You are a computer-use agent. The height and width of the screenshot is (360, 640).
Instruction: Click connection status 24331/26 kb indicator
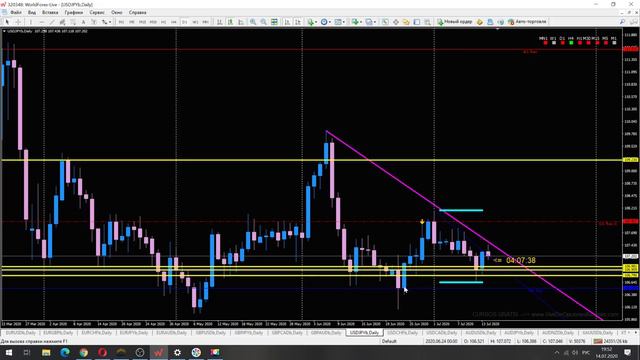tap(611, 341)
